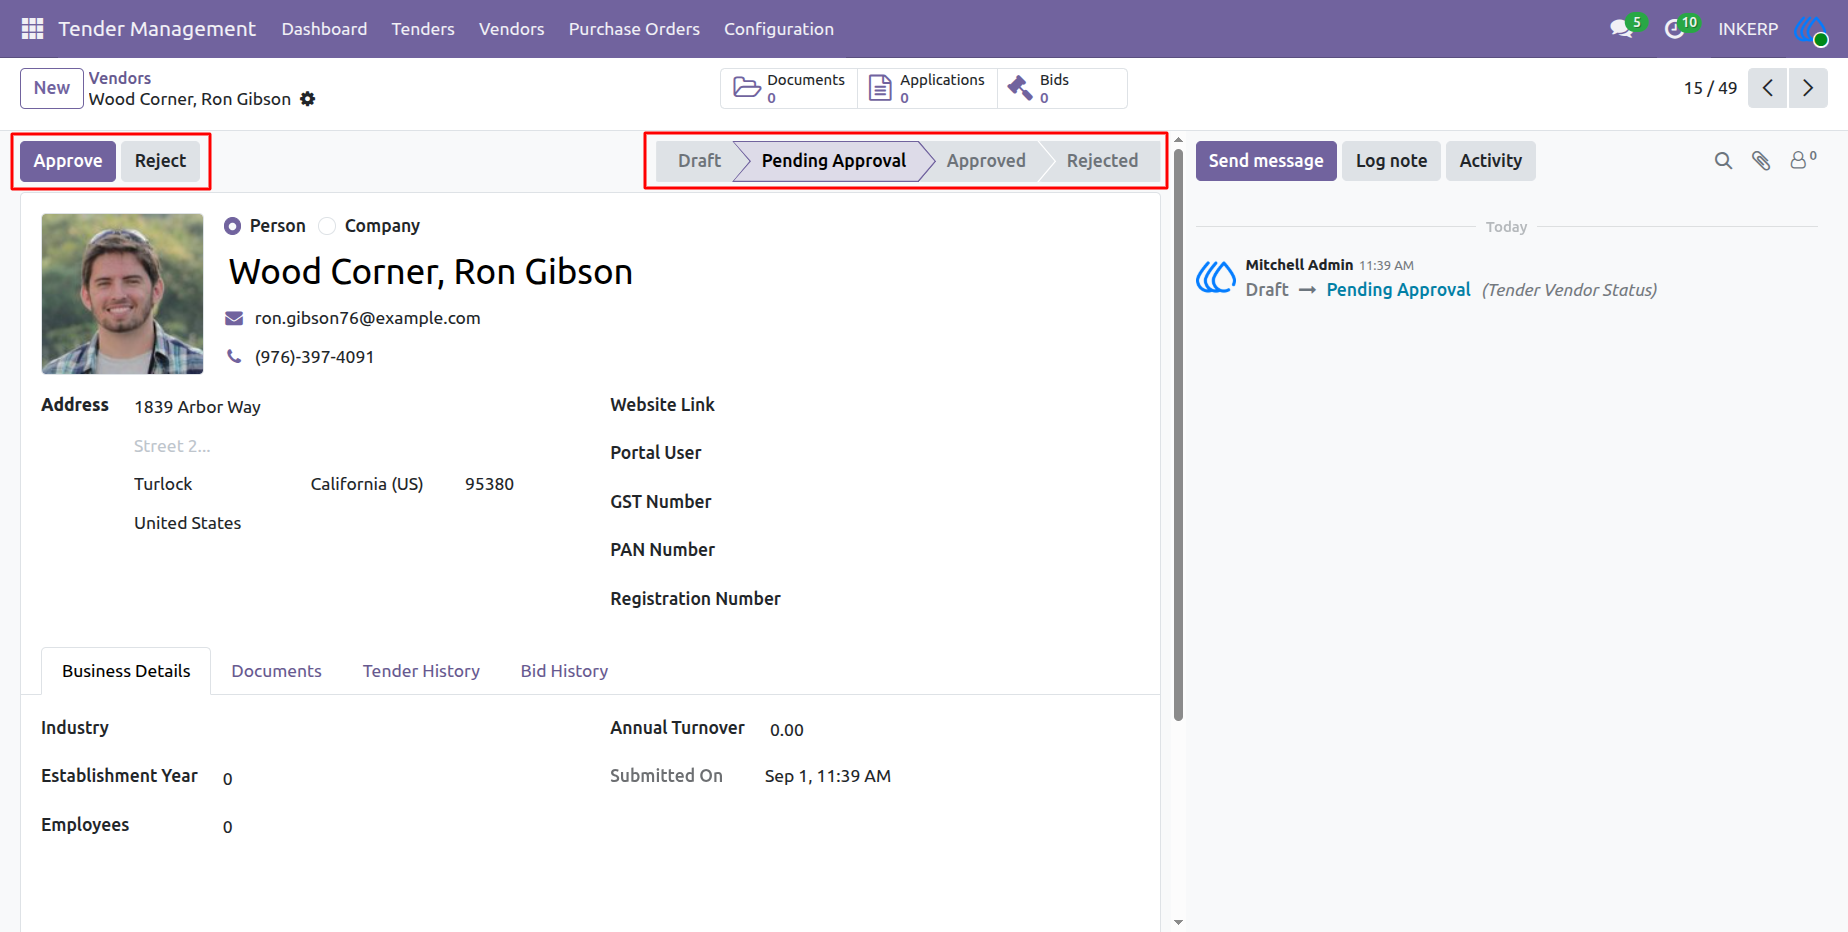Open the Documents folder smart button
The height and width of the screenshot is (932, 1848).
789,88
